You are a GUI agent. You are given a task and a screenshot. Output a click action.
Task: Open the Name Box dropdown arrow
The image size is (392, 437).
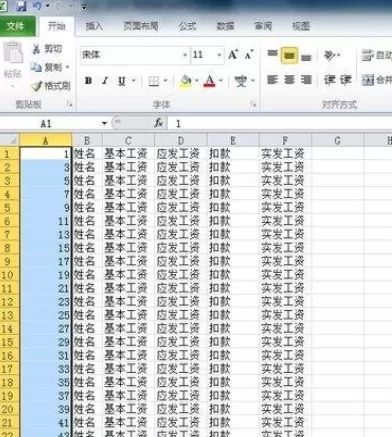pyautogui.click(x=104, y=124)
